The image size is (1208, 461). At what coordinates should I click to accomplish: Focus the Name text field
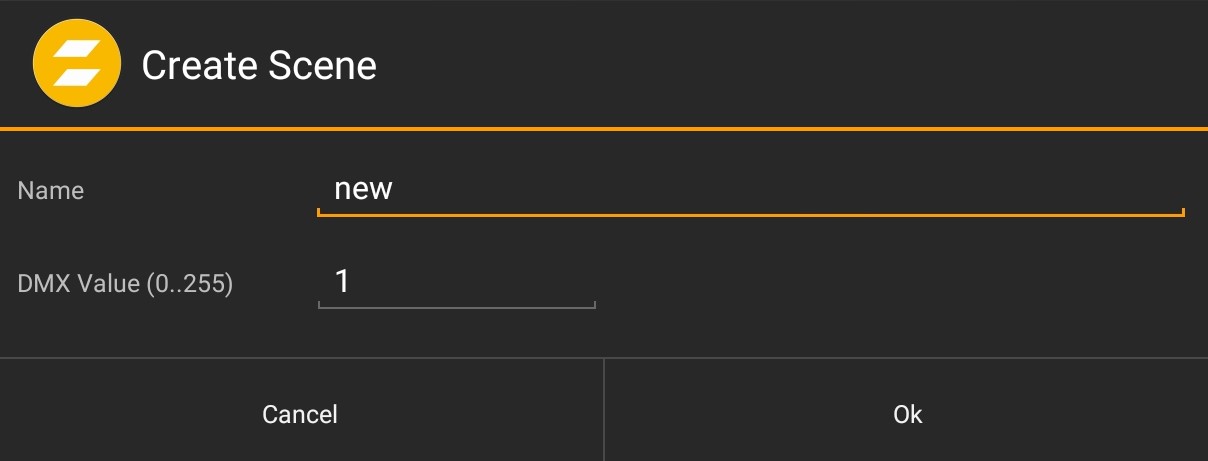[750, 190]
